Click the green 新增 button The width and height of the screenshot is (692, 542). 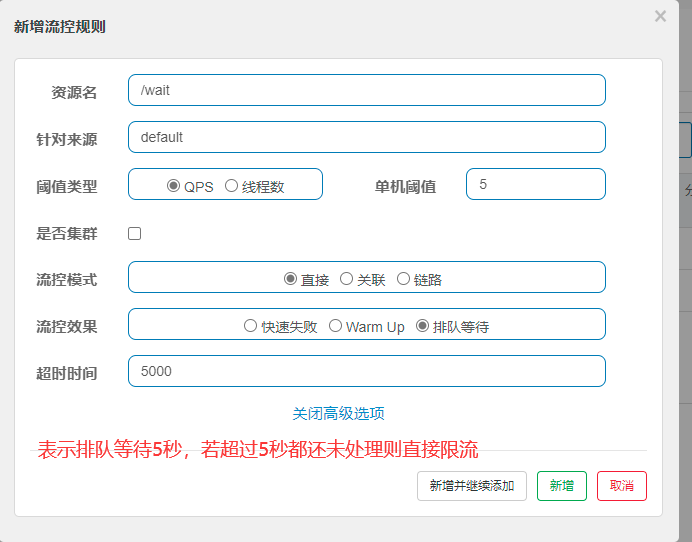(x=561, y=486)
